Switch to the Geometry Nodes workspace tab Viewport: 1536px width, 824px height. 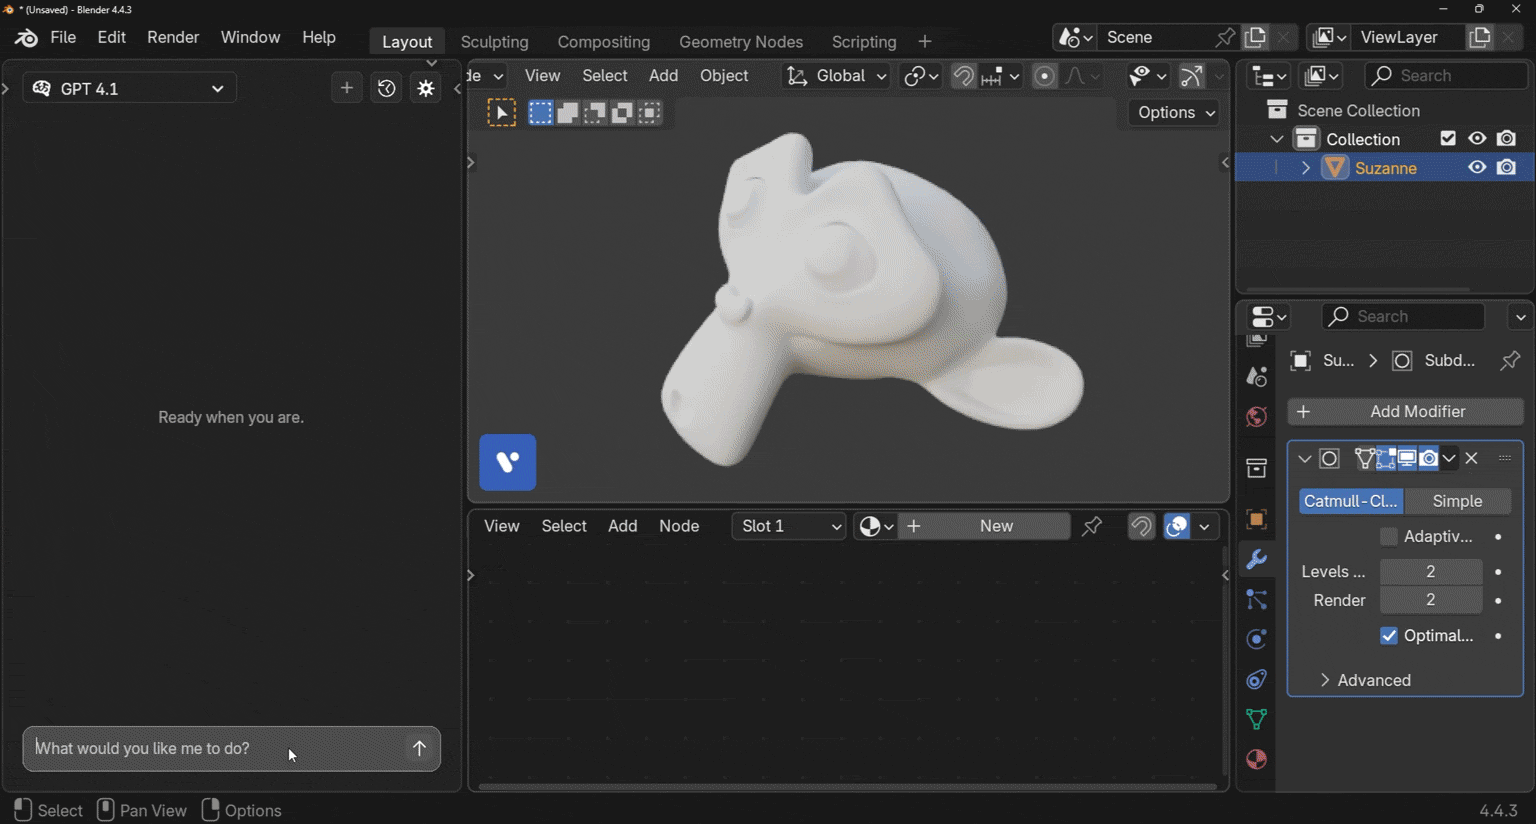[741, 42]
